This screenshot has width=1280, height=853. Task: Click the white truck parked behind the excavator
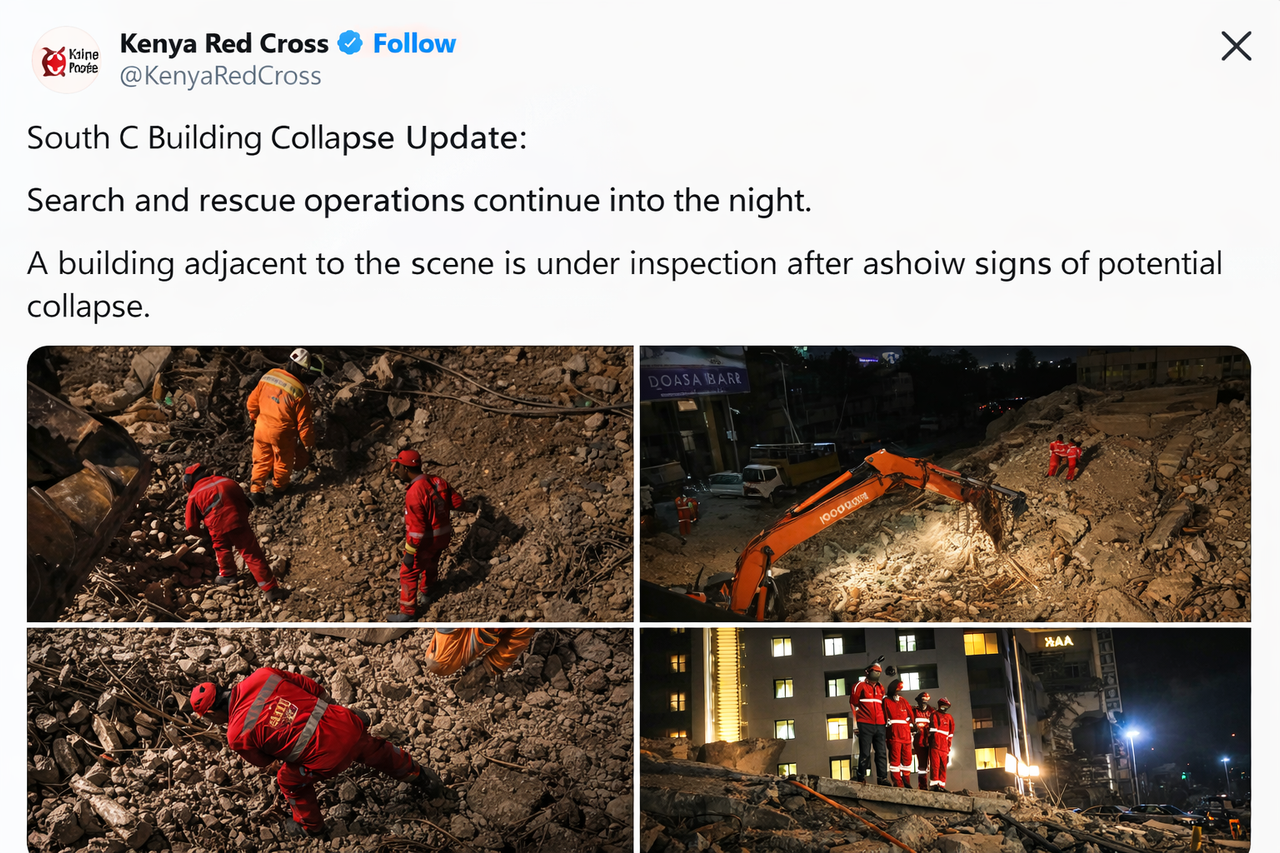765,482
